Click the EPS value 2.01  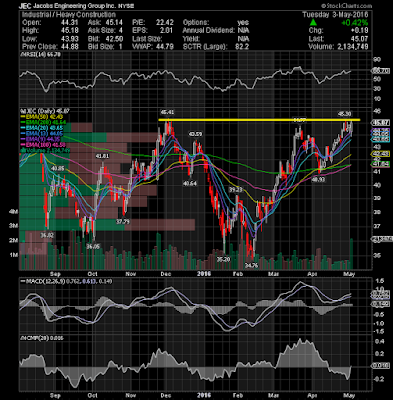tap(166, 30)
